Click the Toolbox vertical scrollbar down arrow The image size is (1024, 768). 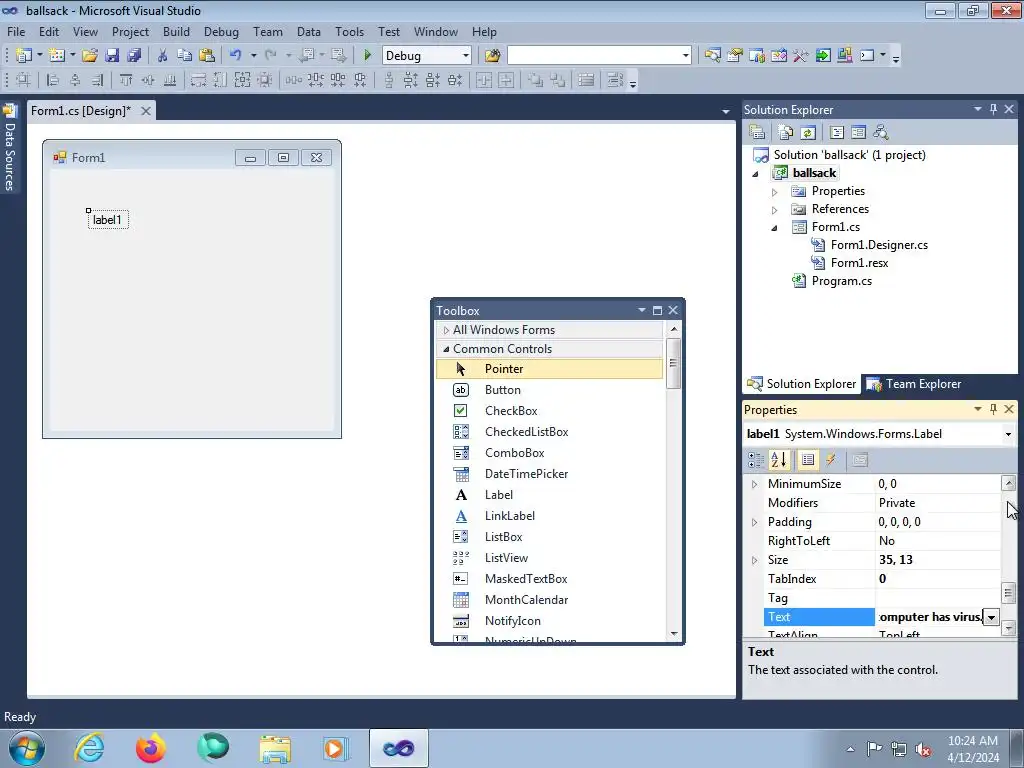tap(673, 634)
